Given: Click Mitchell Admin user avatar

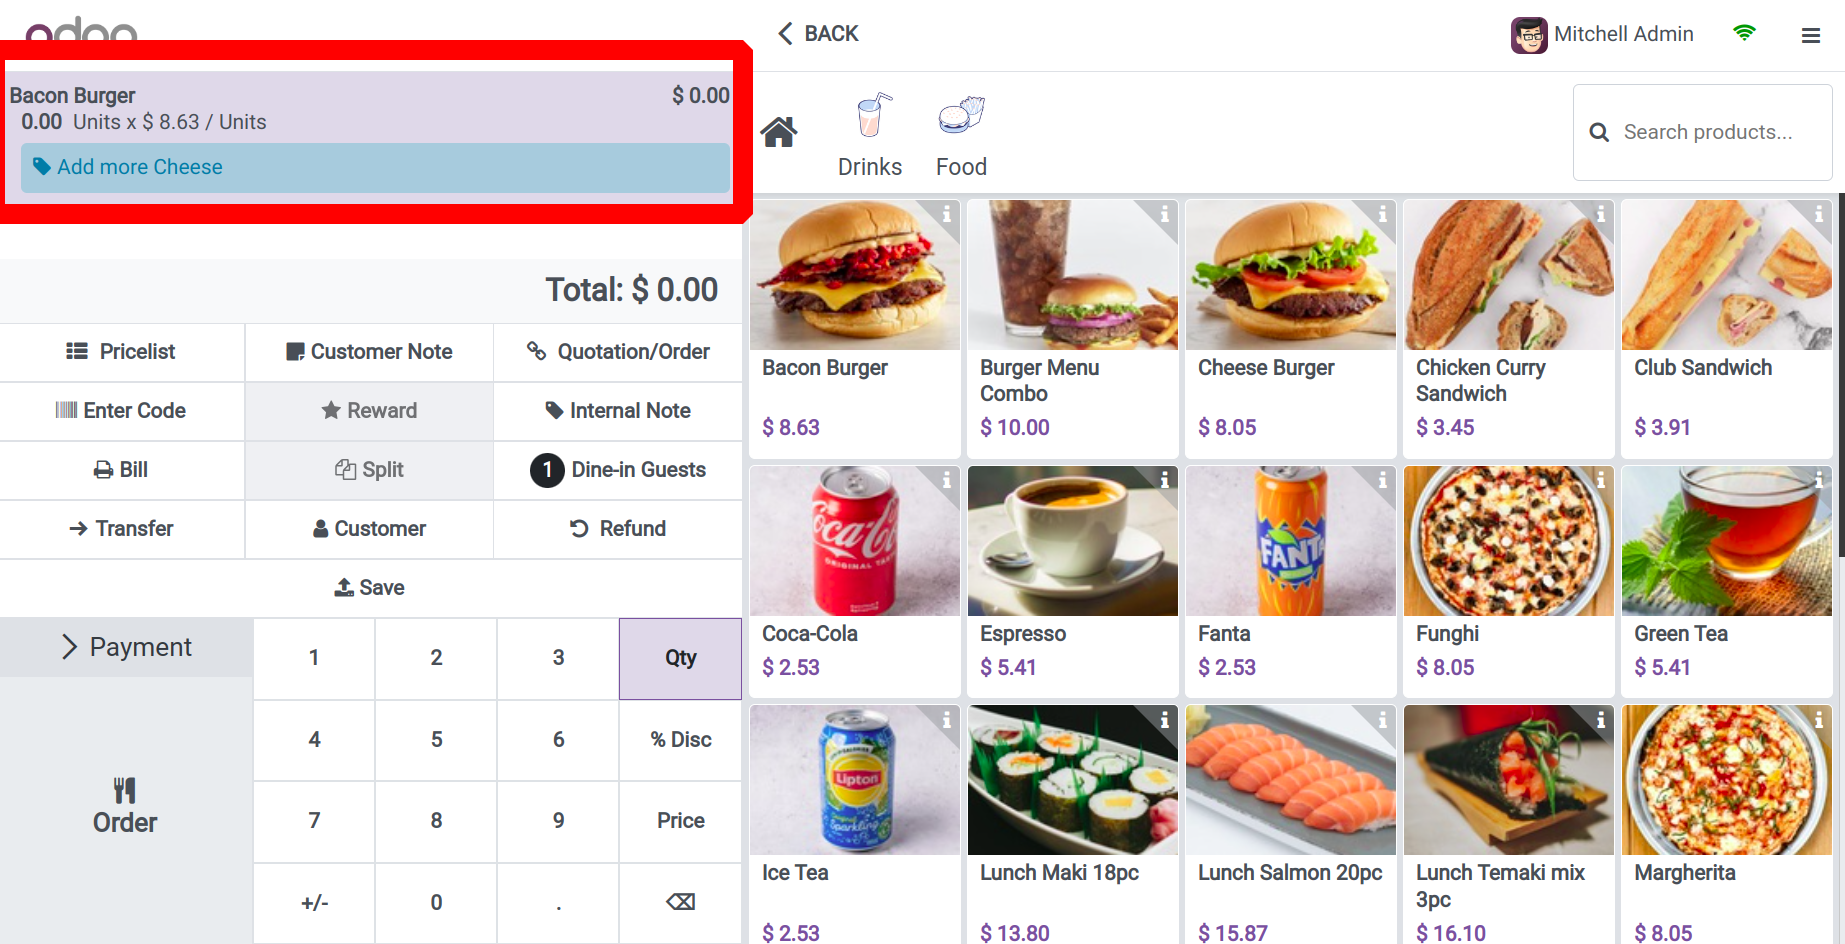Looking at the screenshot, I should [1529, 35].
